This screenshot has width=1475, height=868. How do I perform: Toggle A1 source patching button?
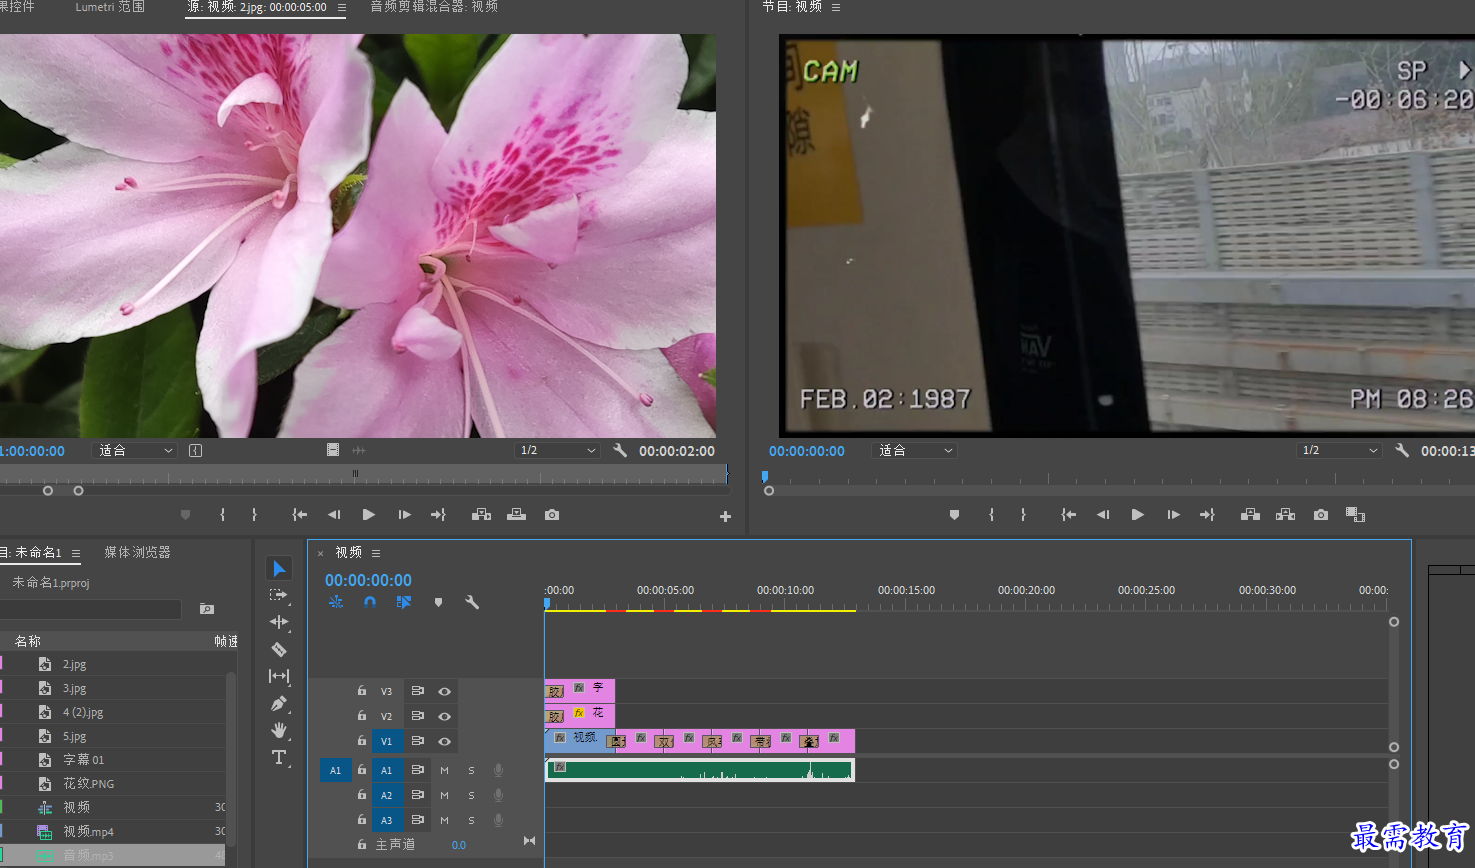coord(335,770)
